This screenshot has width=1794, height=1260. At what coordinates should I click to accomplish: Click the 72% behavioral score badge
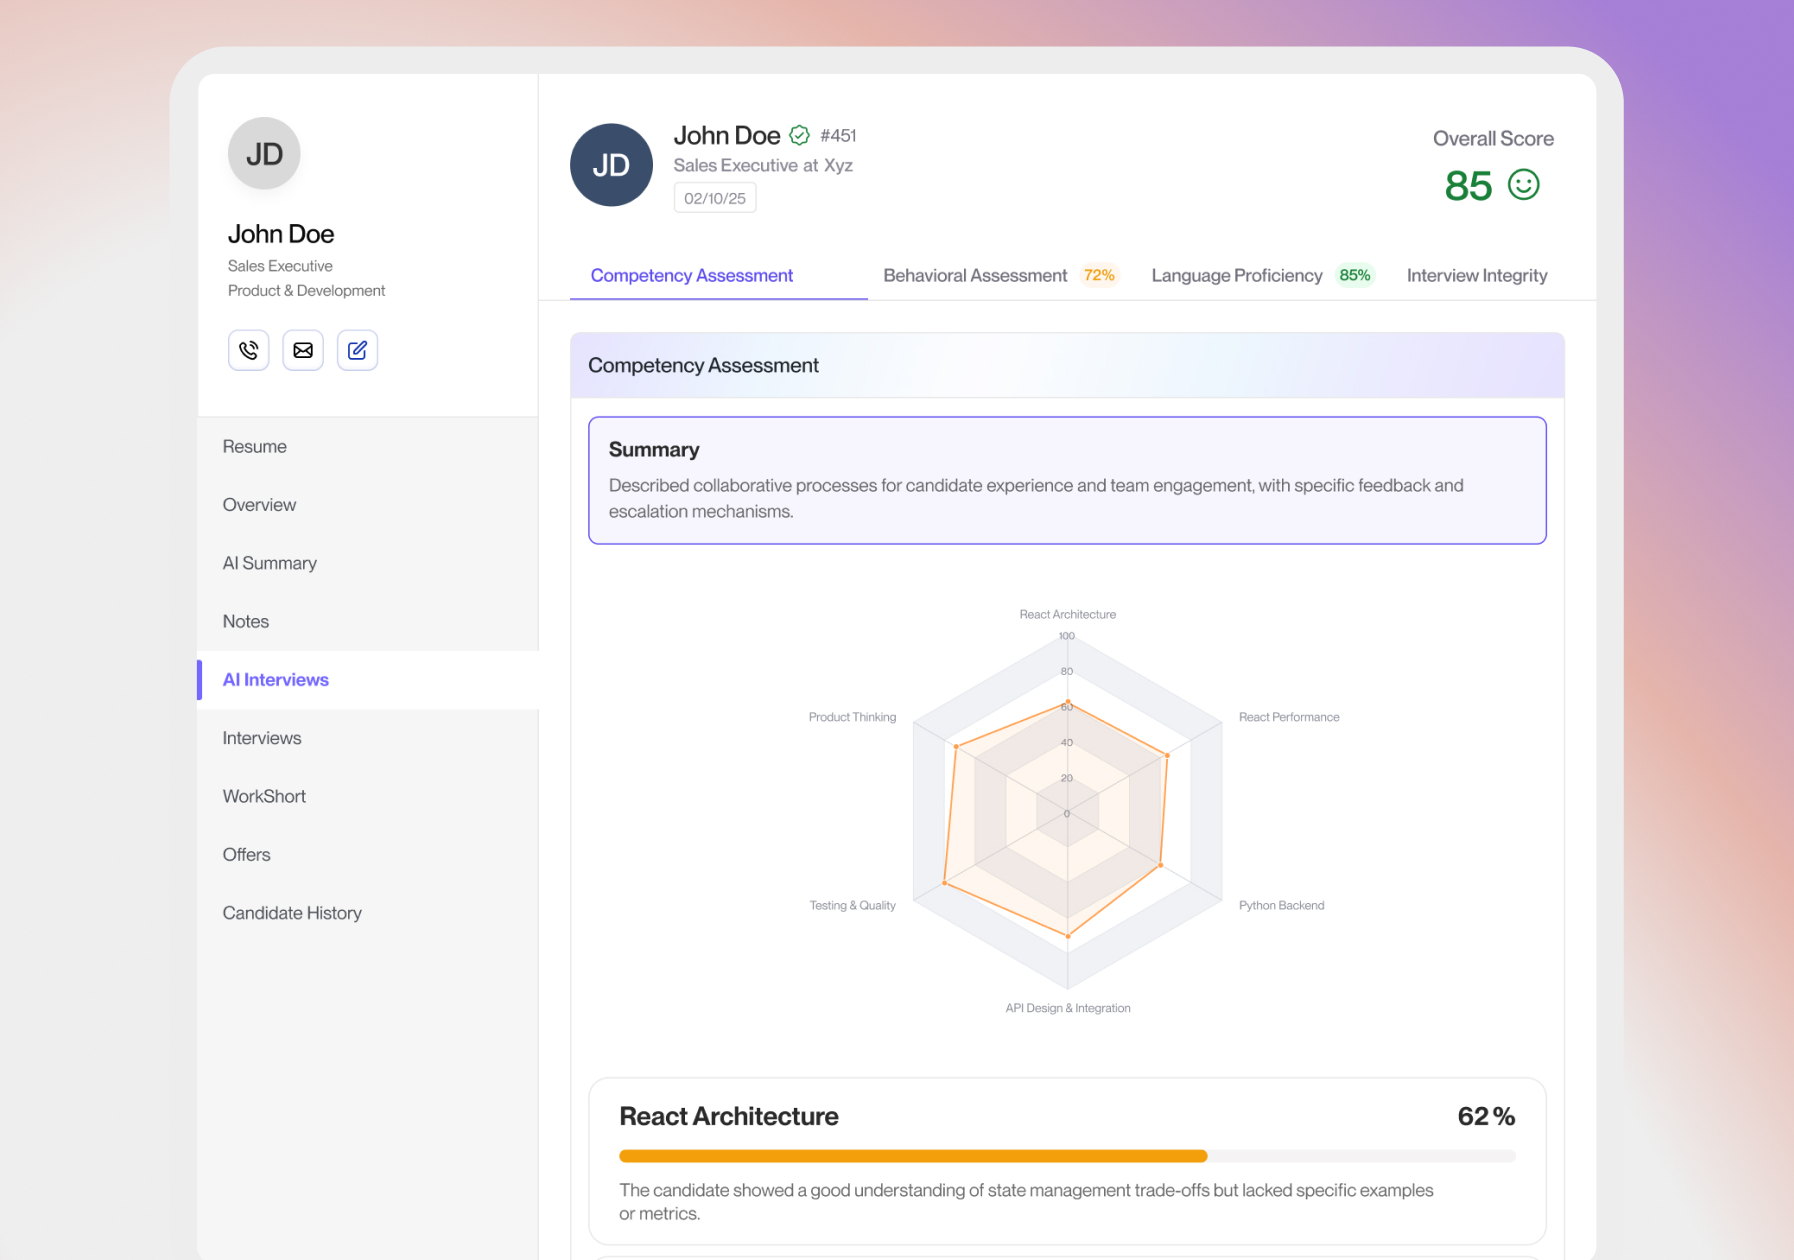coord(1099,275)
